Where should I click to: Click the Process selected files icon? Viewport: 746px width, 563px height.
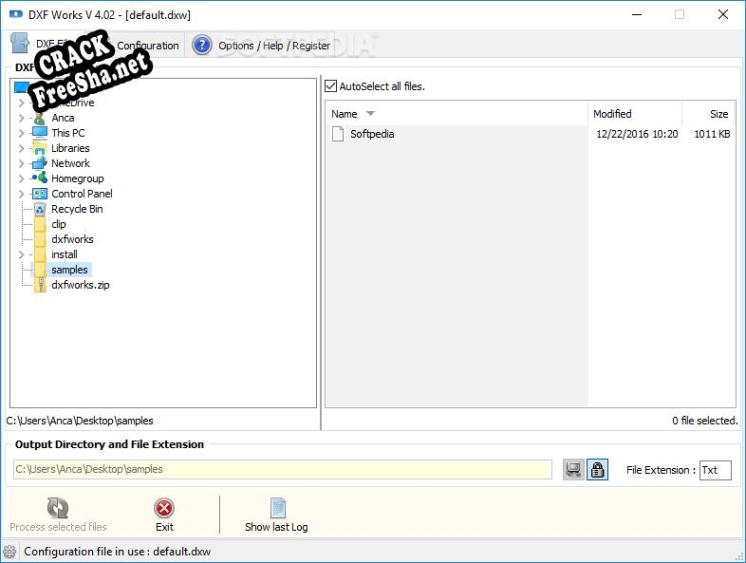point(58,508)
